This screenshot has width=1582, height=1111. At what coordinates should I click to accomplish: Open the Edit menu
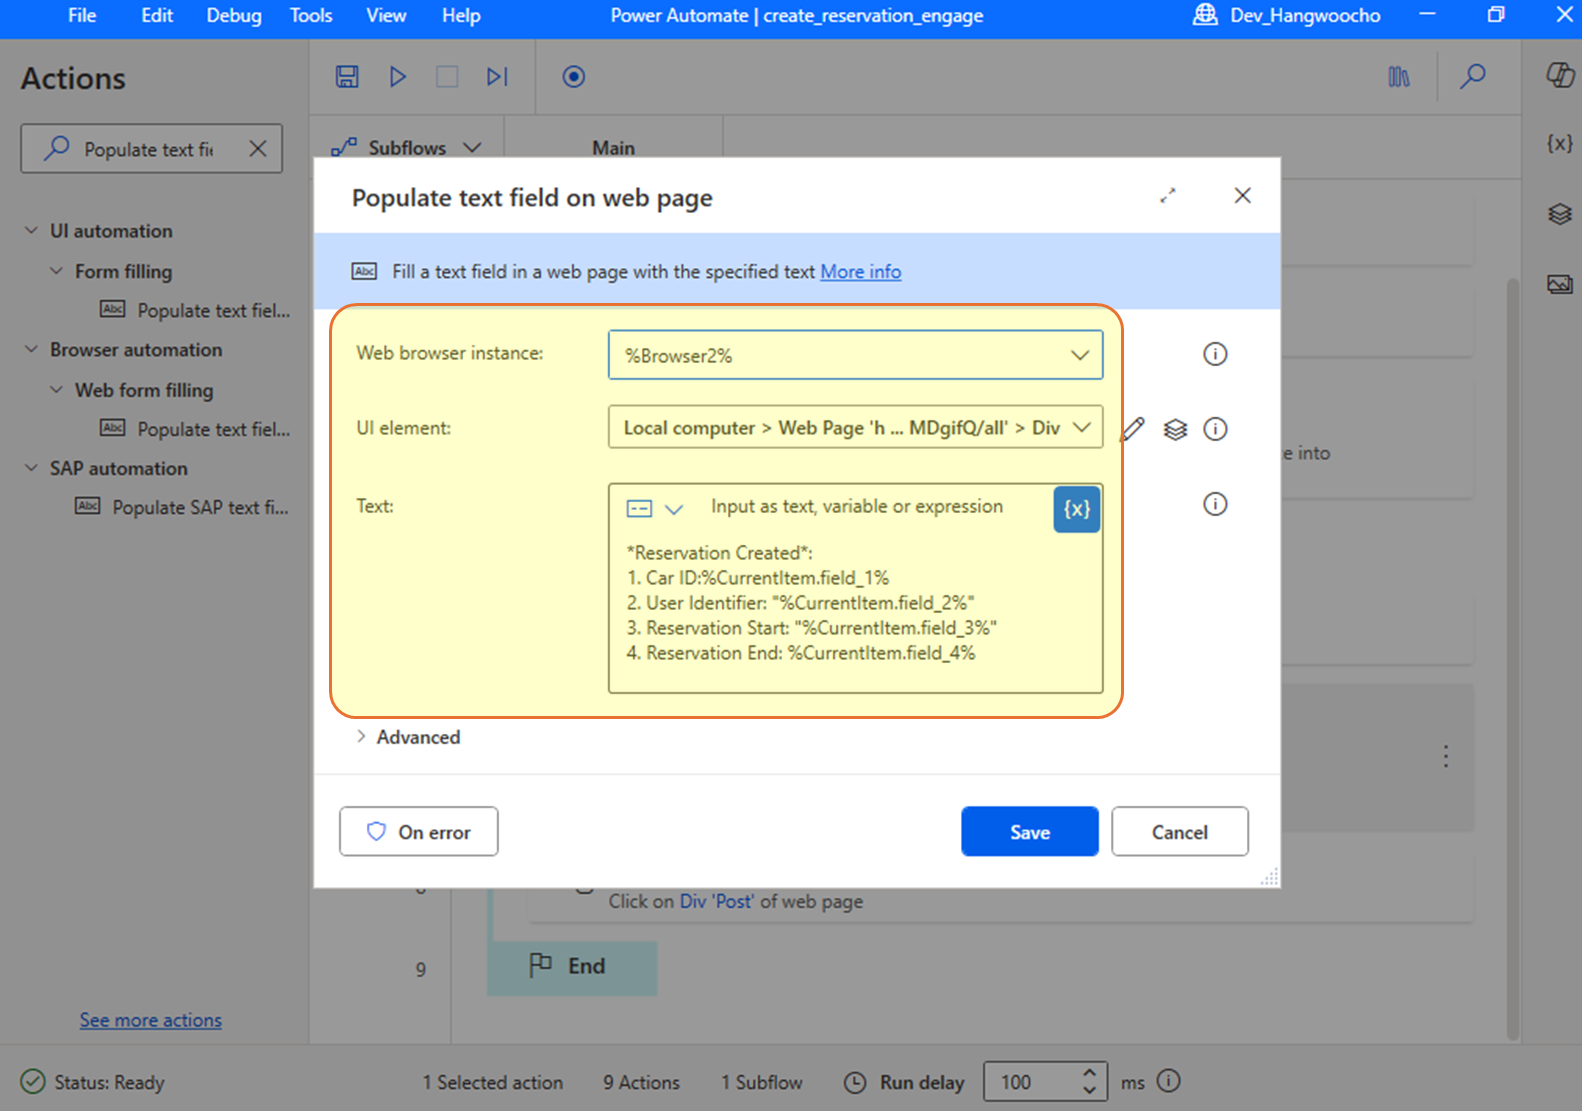coord(157,16)
